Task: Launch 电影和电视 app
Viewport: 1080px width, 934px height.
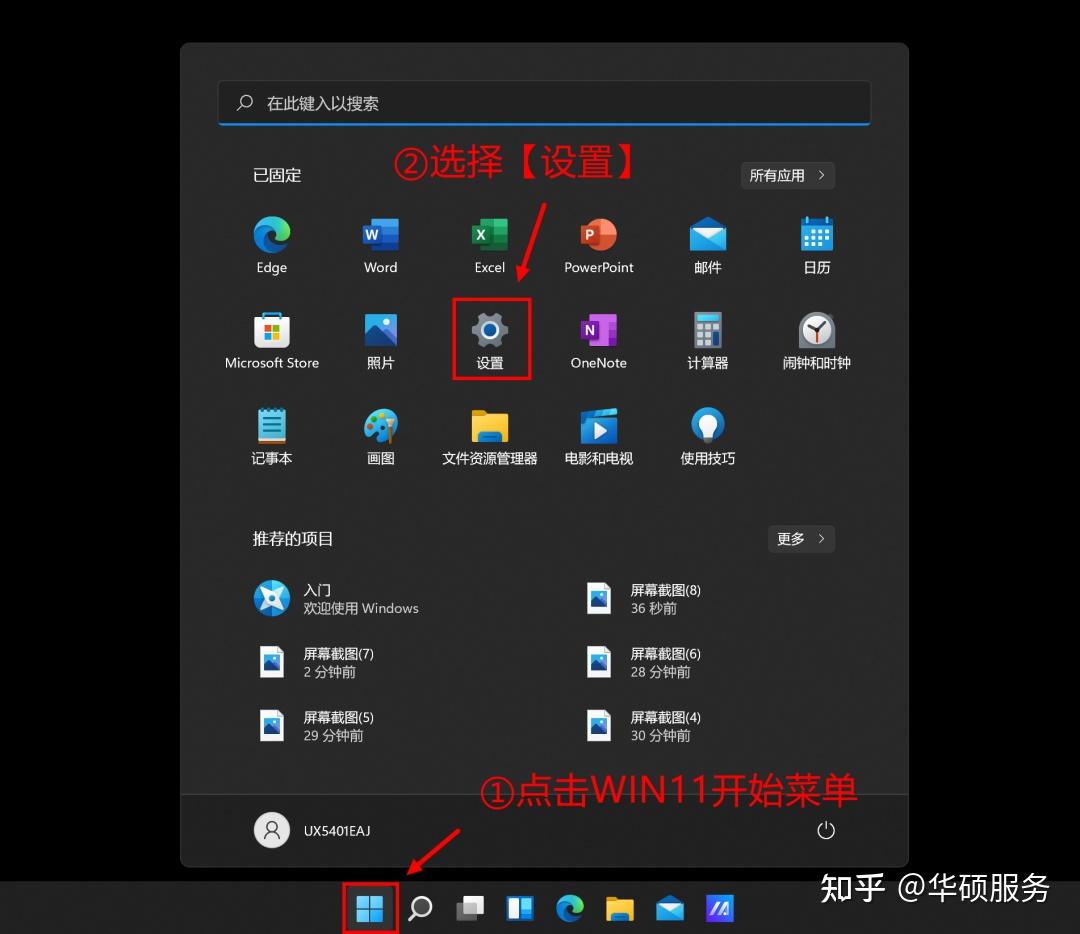Action: click(x=599, y=436)
